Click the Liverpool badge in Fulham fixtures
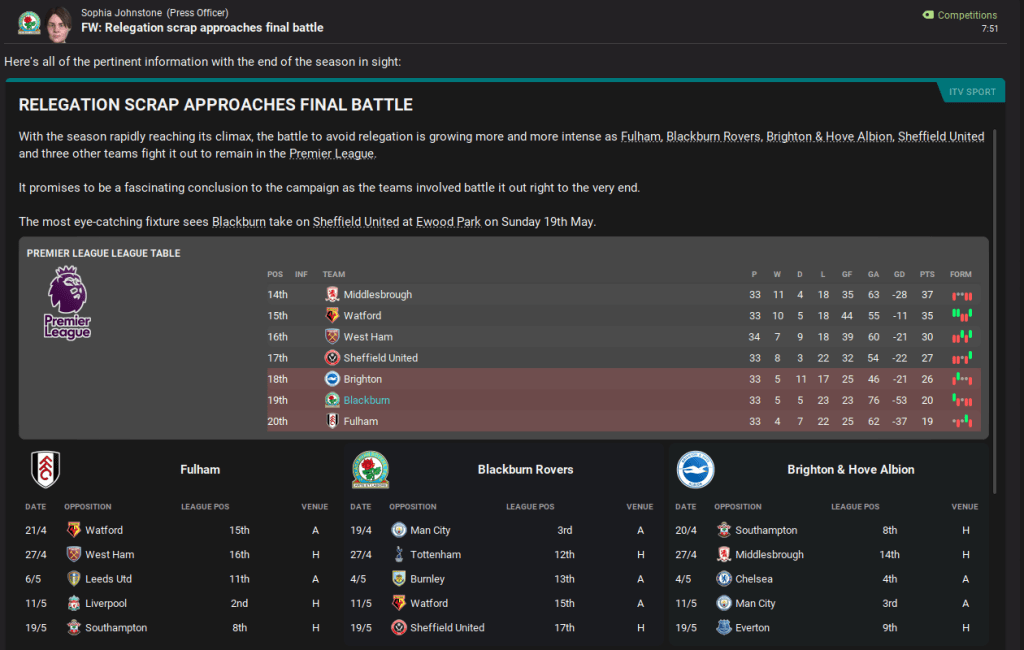This screenshot has width=1024, height=650. coord(74,603)
